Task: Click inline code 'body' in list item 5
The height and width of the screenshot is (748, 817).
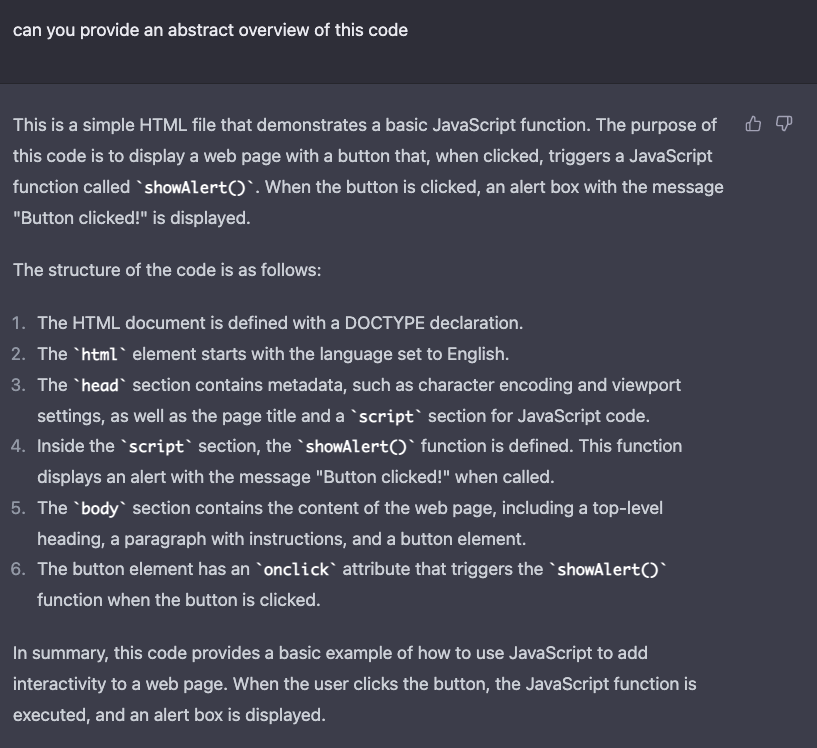Action: point(100,508)
